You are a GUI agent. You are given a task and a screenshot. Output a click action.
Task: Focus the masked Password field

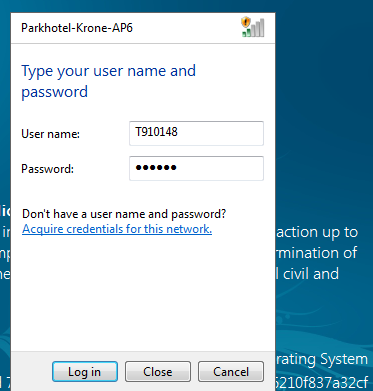[x=196, y=168]
